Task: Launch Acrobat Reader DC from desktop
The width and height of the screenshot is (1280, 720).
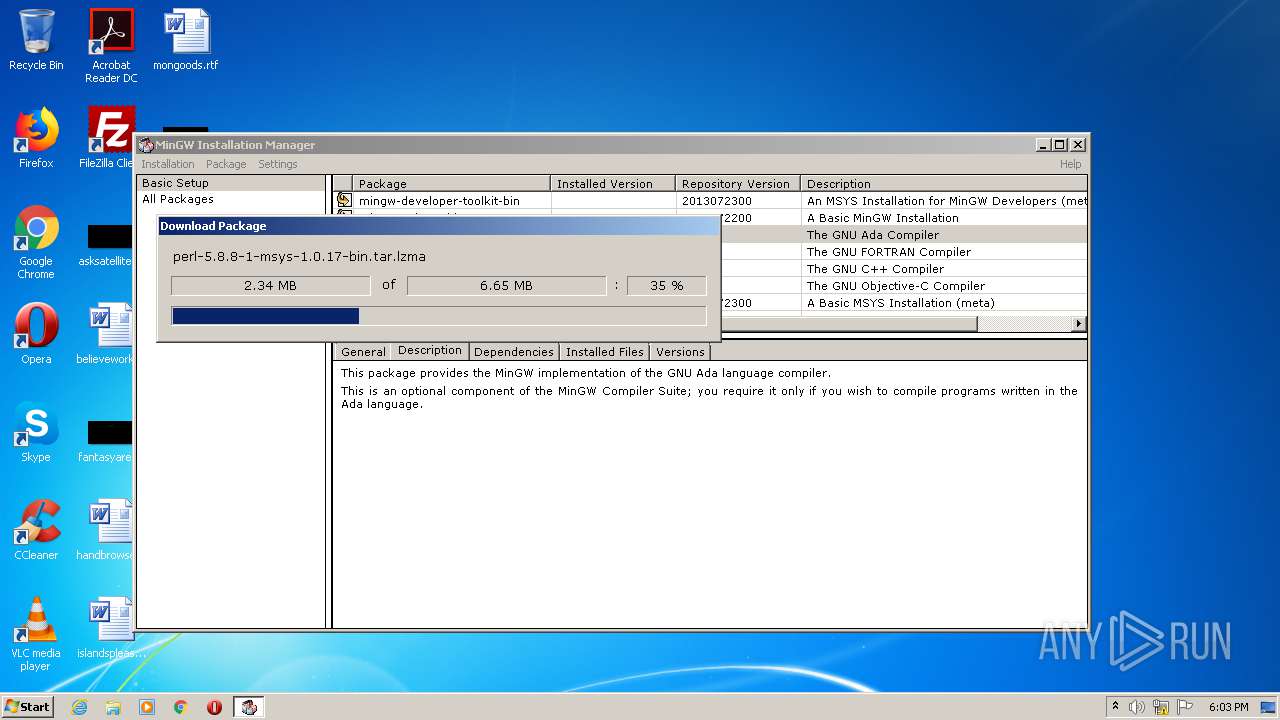Action: 111,46
